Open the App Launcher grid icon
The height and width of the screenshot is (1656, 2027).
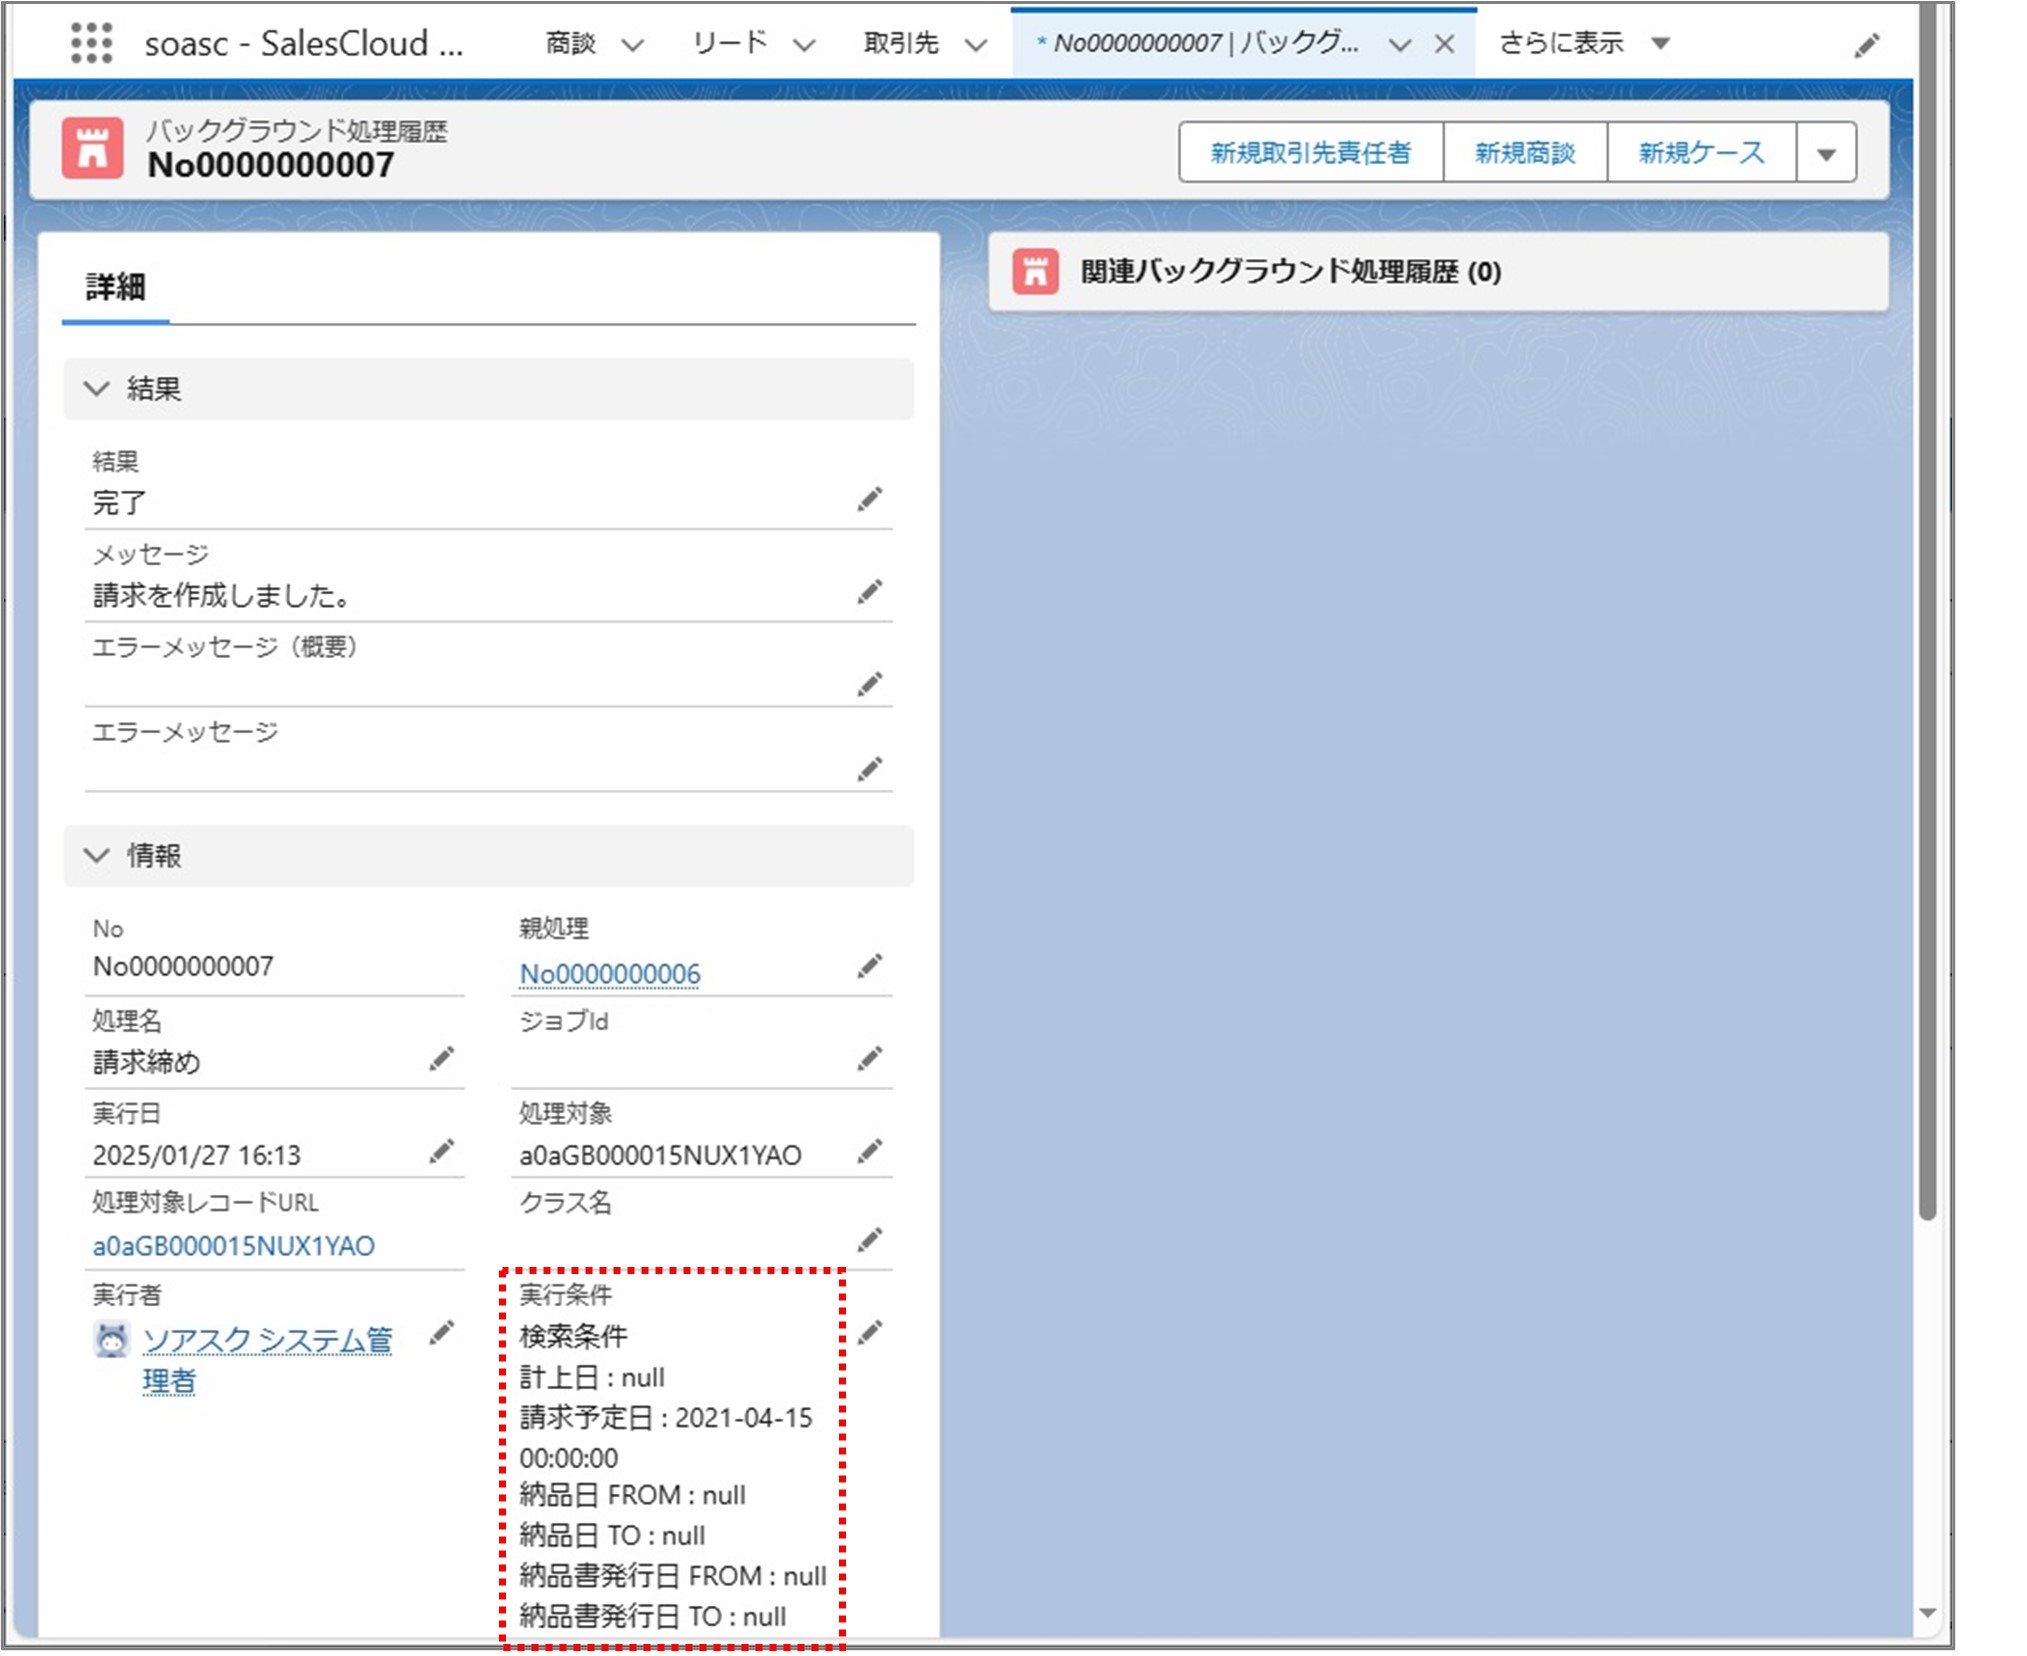coord(91,43)
